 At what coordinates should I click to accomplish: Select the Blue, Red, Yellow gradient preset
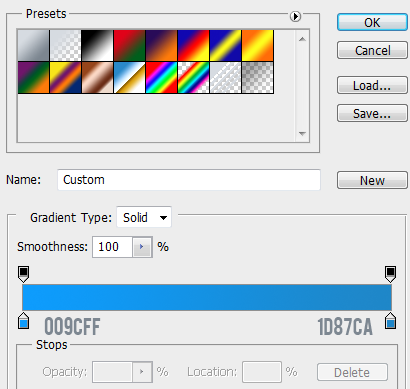coord(193,45)
